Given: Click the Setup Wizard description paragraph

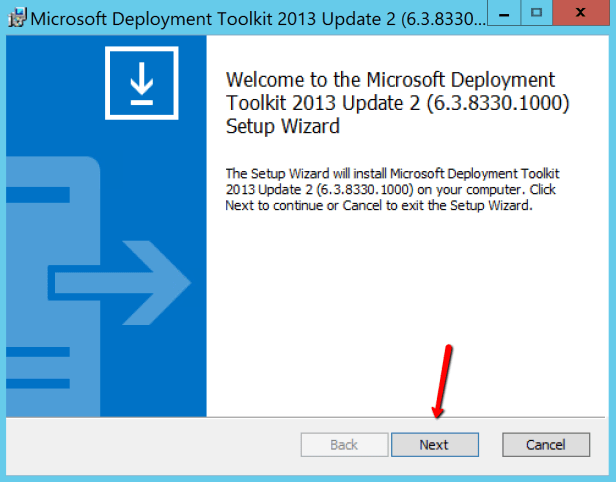Looking at the screenshot, I should coord(391,190).
